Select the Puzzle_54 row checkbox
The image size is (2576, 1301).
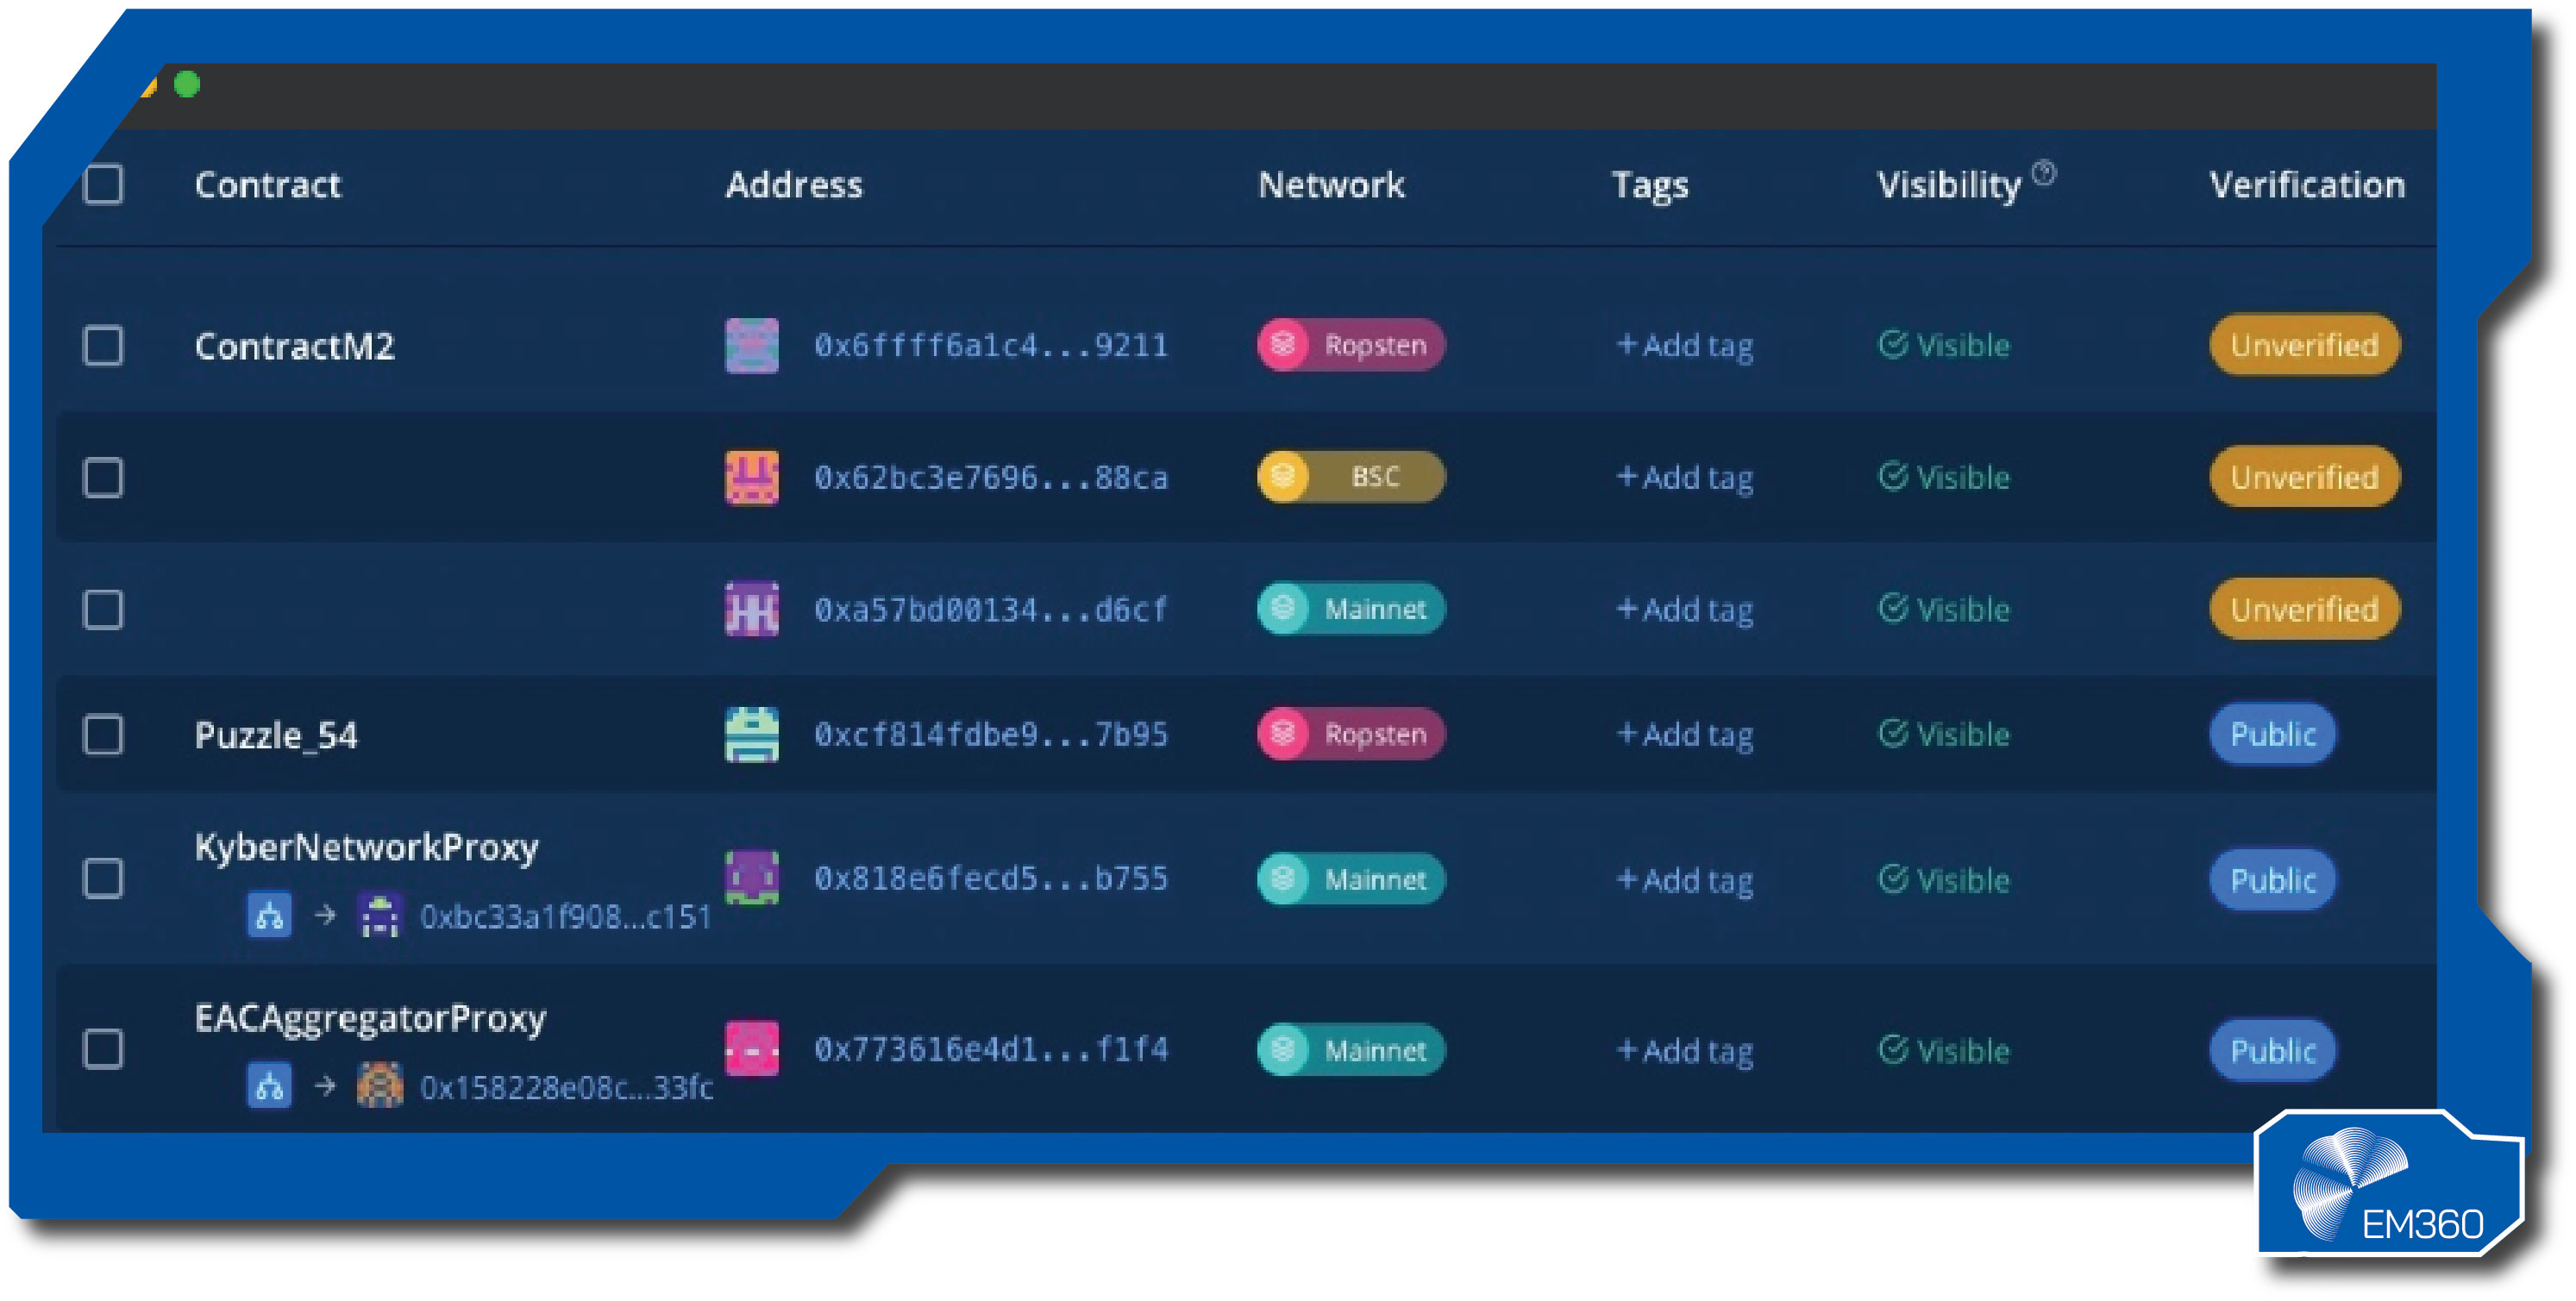(104, 735)
